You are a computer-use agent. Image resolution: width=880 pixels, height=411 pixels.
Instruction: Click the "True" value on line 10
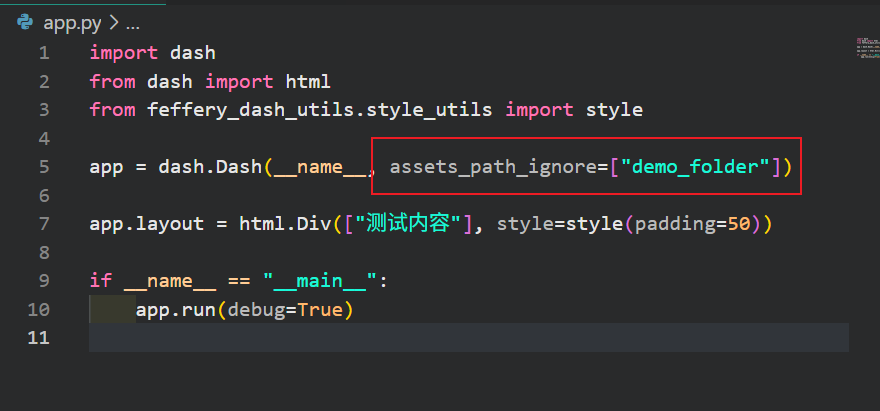[x=319, y=309]
